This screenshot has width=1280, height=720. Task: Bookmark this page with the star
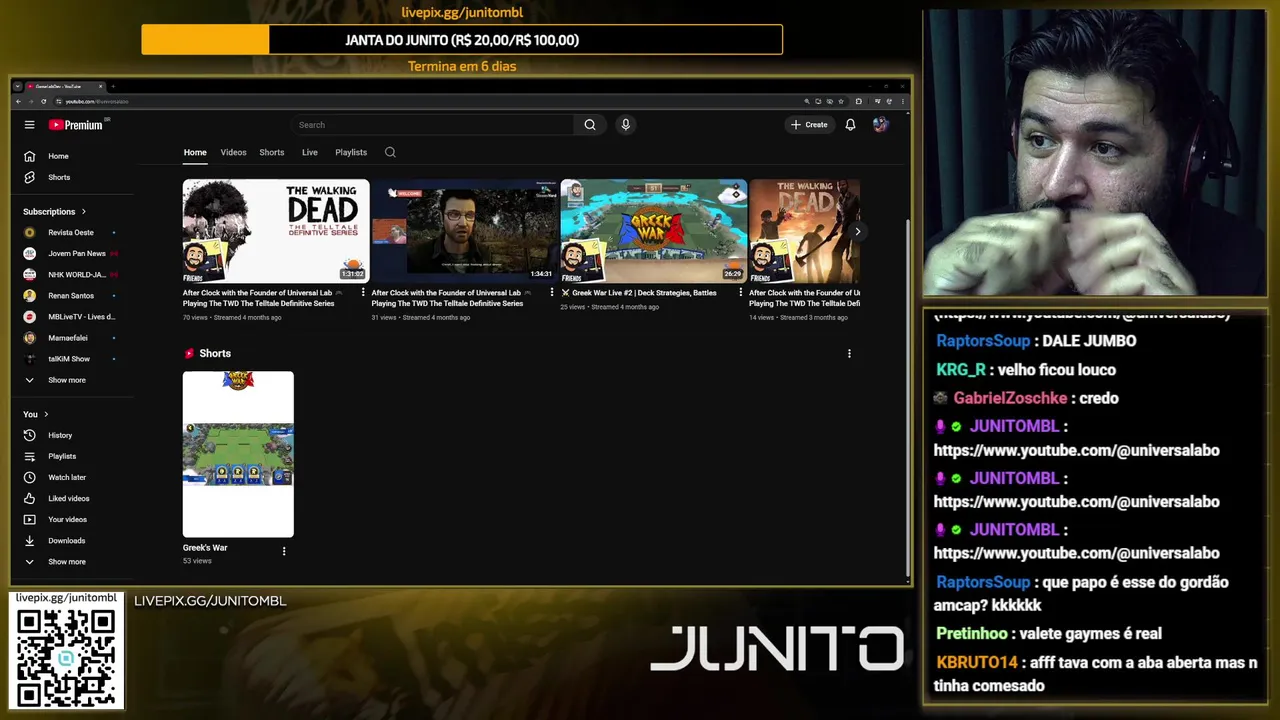[840, 101]
